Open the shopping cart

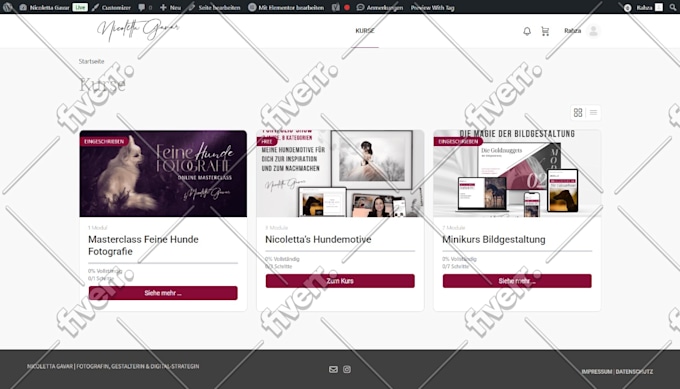pyautogui.click(x=545, y=31)
